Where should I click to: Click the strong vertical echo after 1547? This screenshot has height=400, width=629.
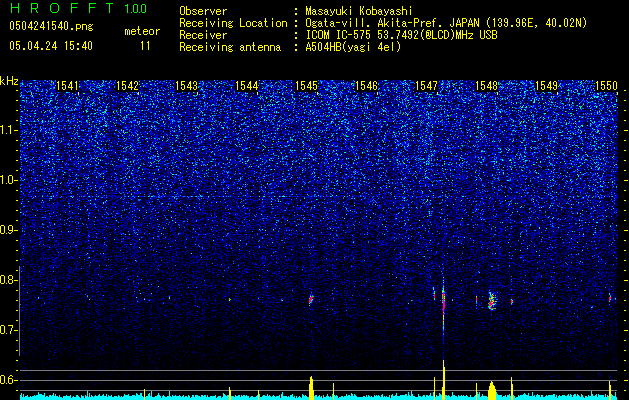443,305
